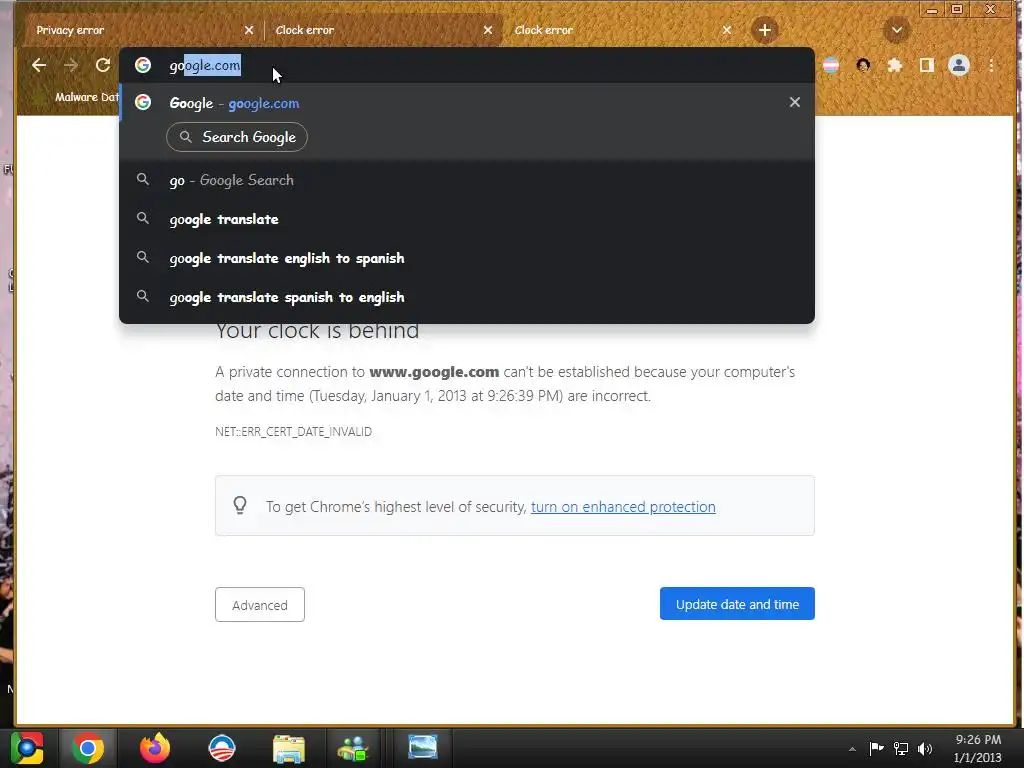
Task: Open the Chrome profile avatar
Action: click(959, 65)
